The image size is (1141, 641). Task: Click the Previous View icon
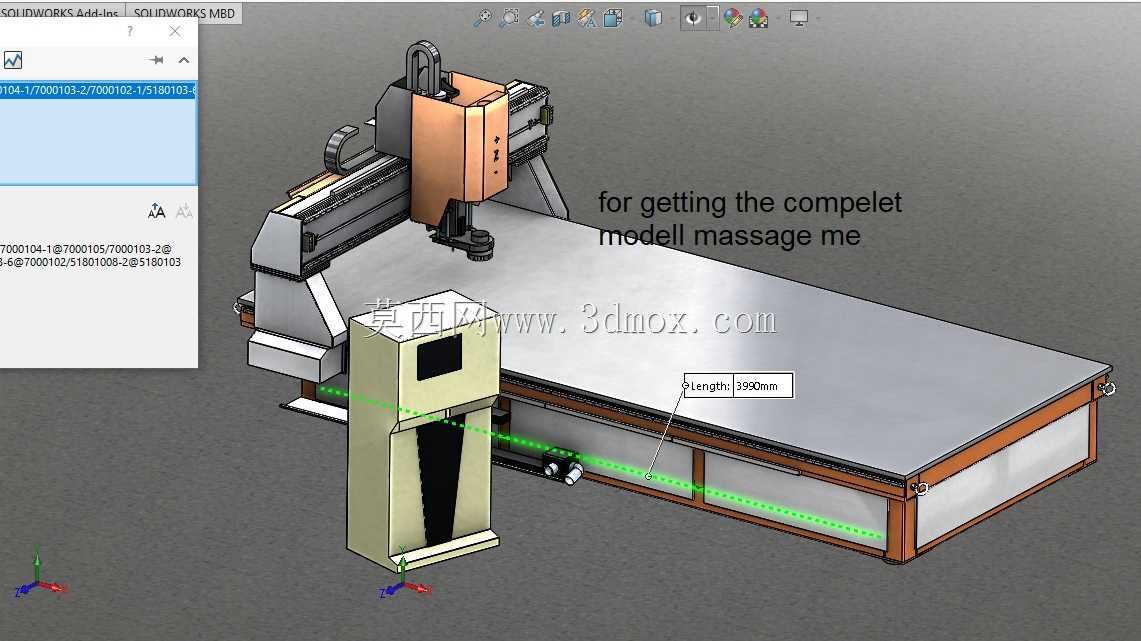(536, 18)
